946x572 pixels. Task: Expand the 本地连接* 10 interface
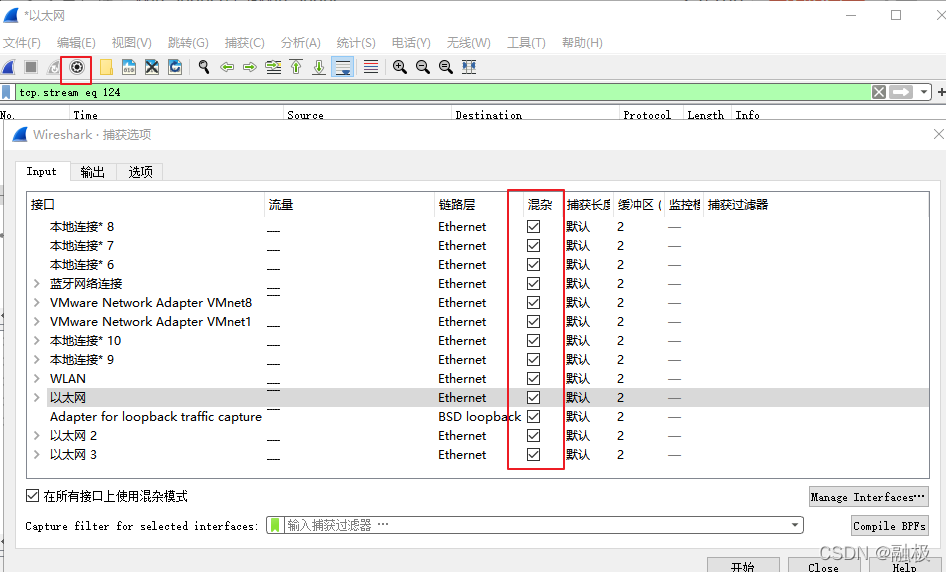(37, 341)
